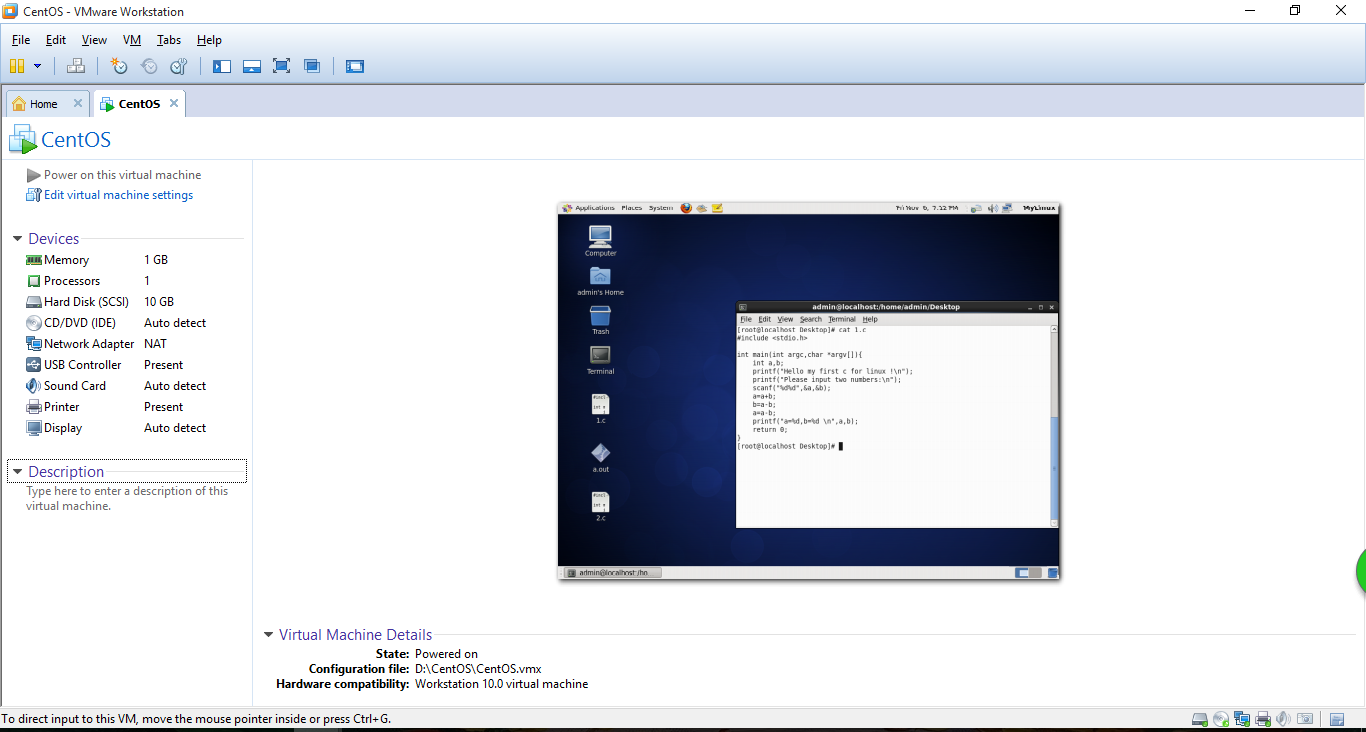Click the VM screen thumbnail preview

tap(808, 391)
